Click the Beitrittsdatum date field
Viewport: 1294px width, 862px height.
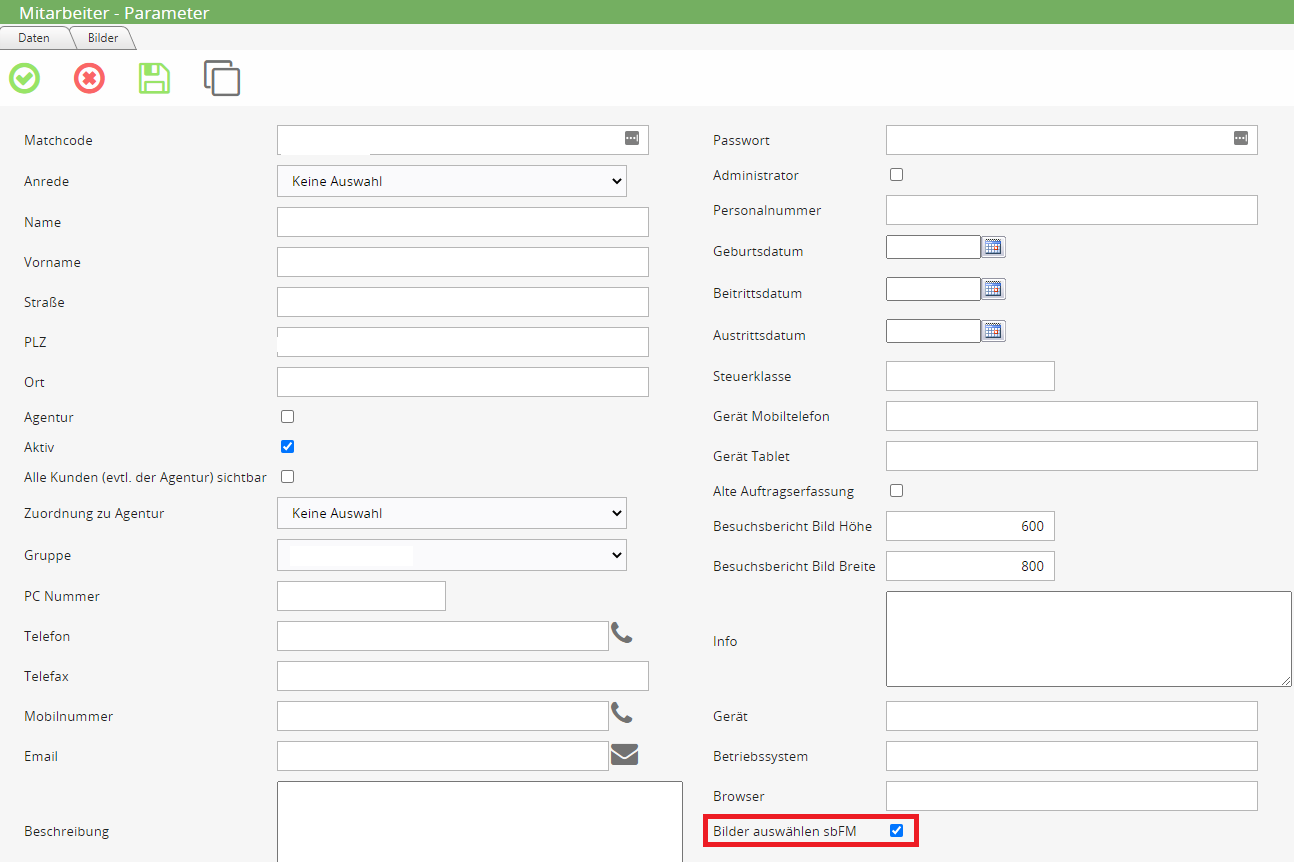click(933, 289)
